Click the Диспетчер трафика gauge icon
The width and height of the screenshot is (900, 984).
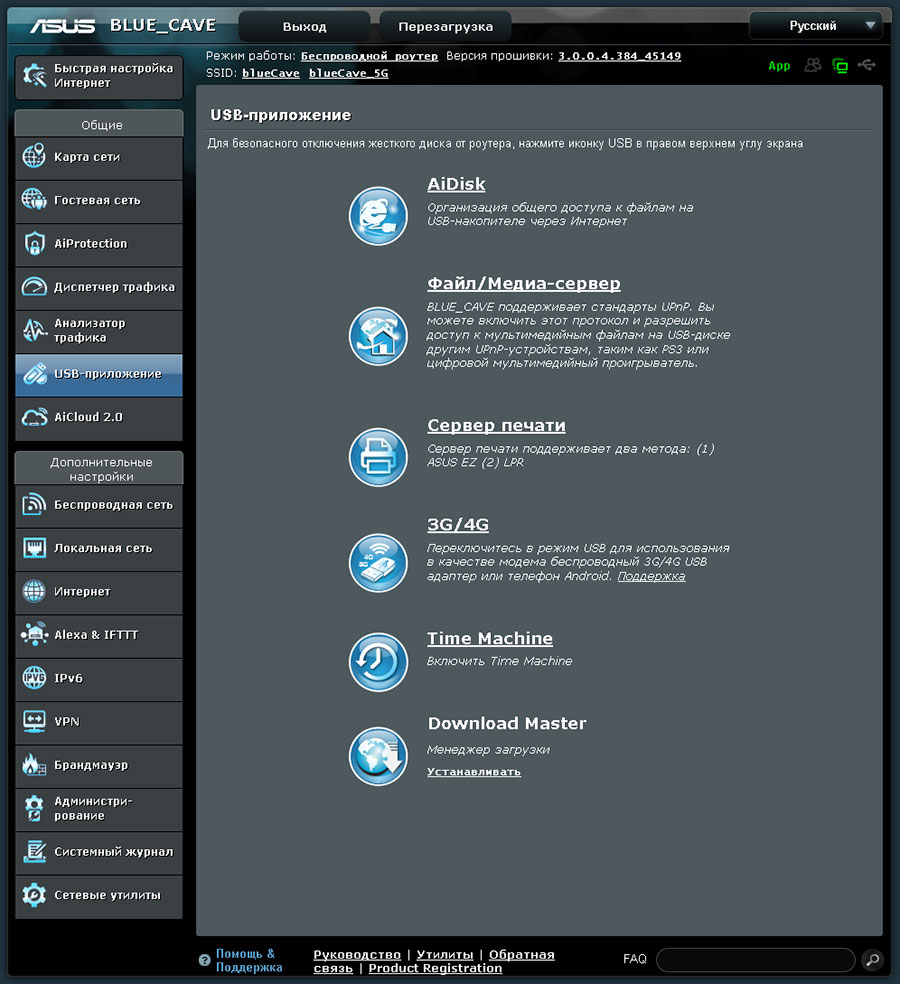coord(34,286)
